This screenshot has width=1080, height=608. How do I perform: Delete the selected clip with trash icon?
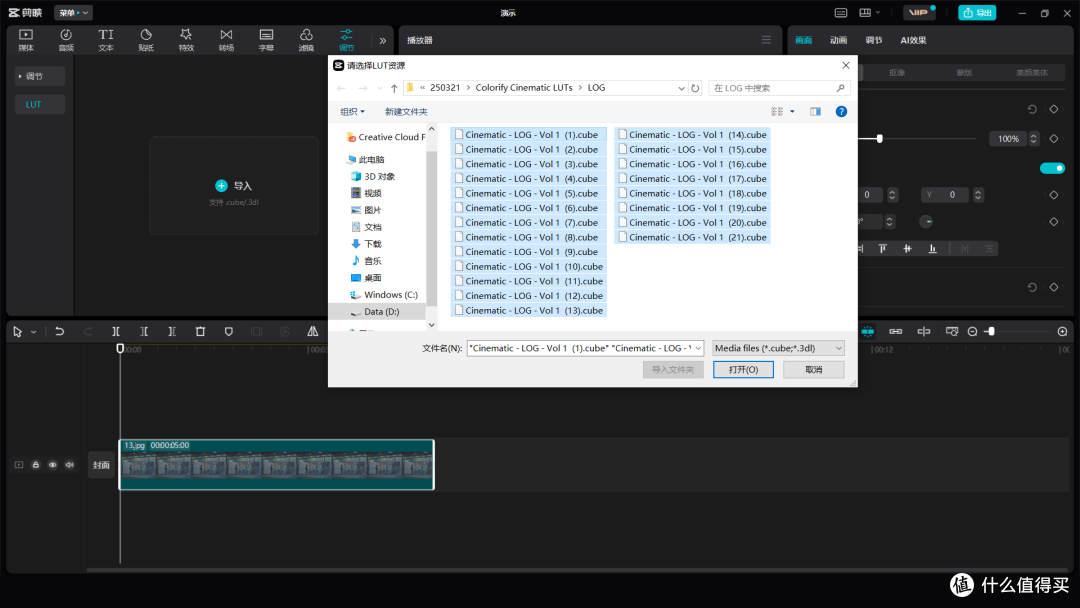[x=200, y=332]
